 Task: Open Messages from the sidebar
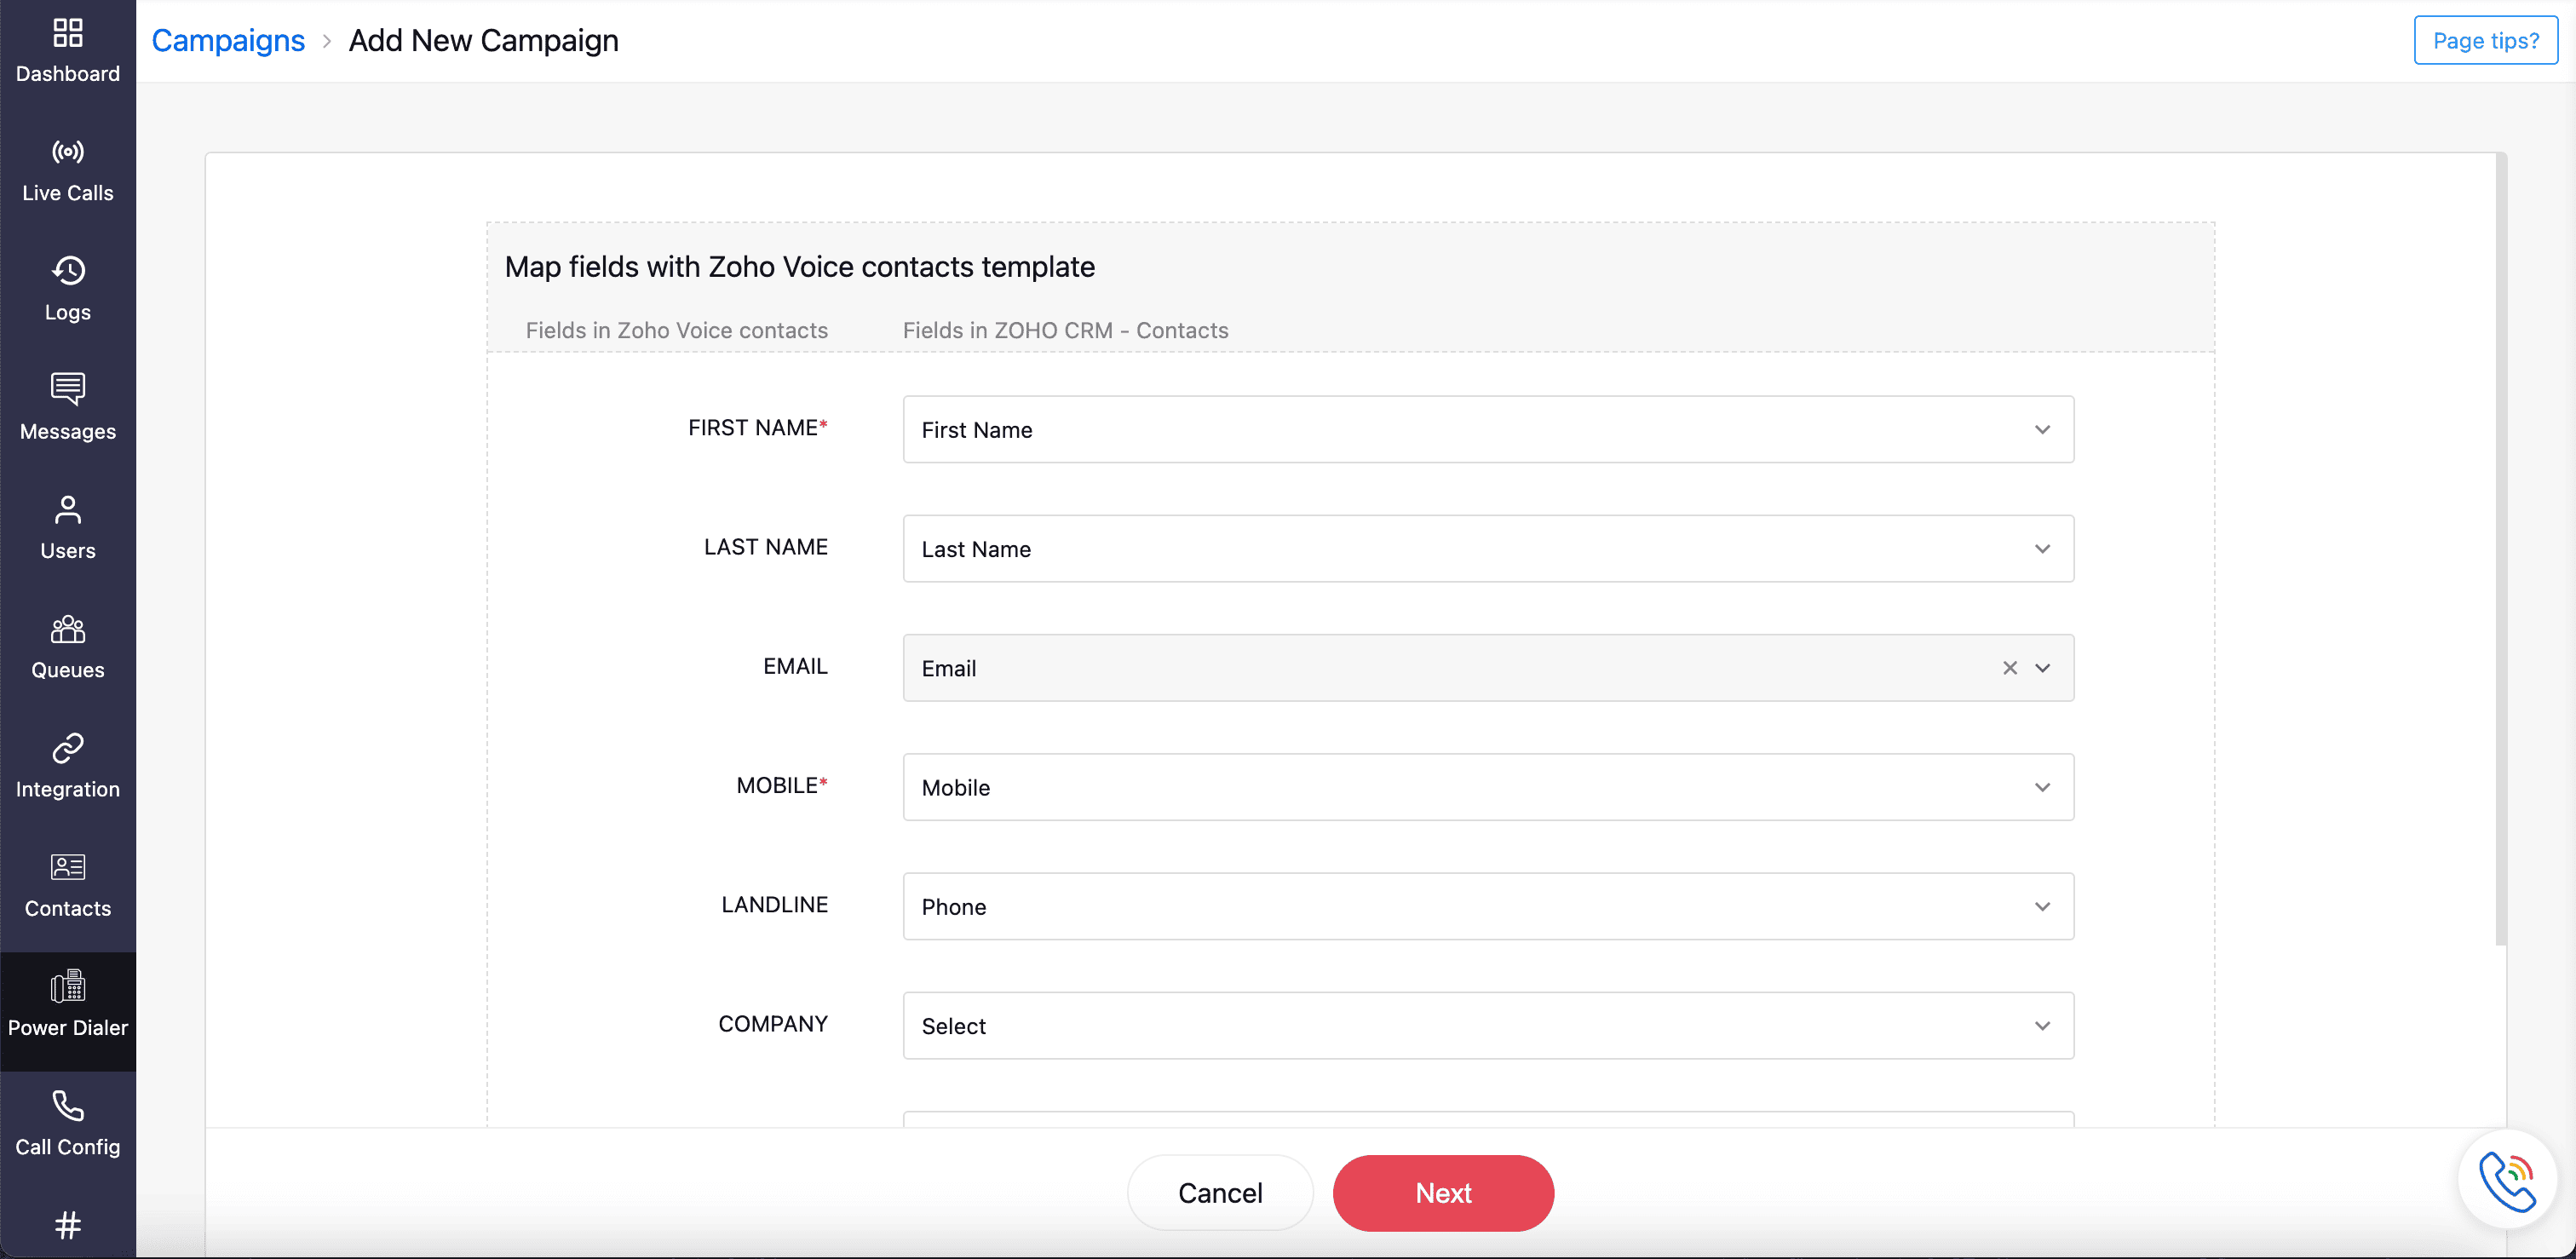[67, 408]
